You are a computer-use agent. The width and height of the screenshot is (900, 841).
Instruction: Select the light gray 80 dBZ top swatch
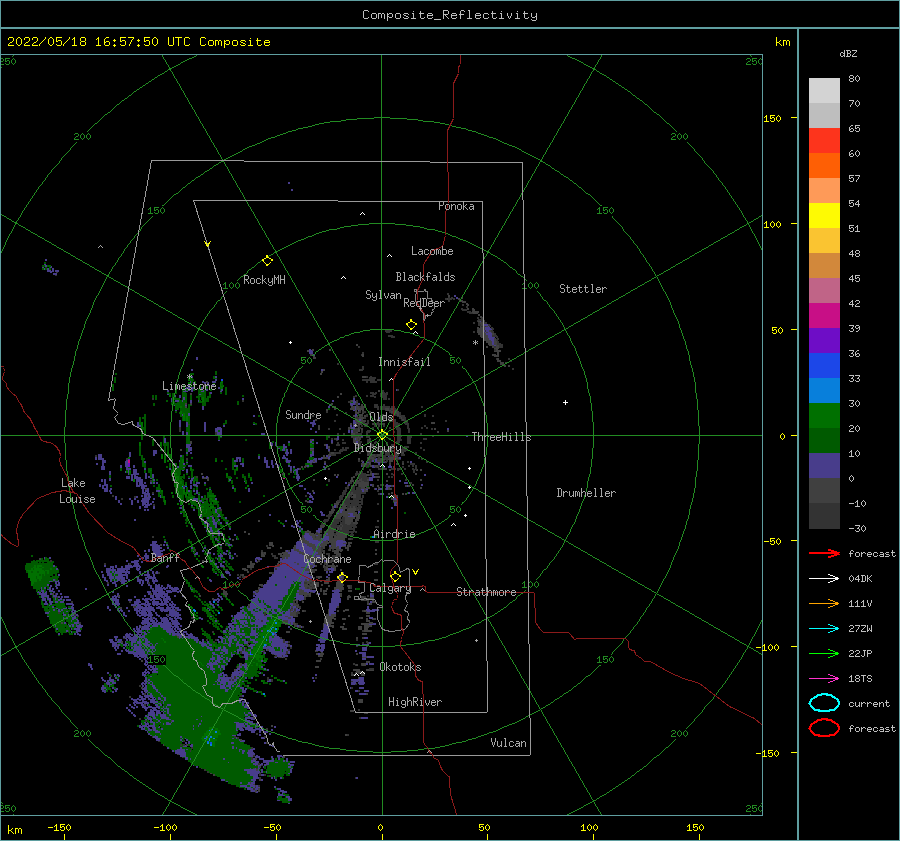click(824, 91)
